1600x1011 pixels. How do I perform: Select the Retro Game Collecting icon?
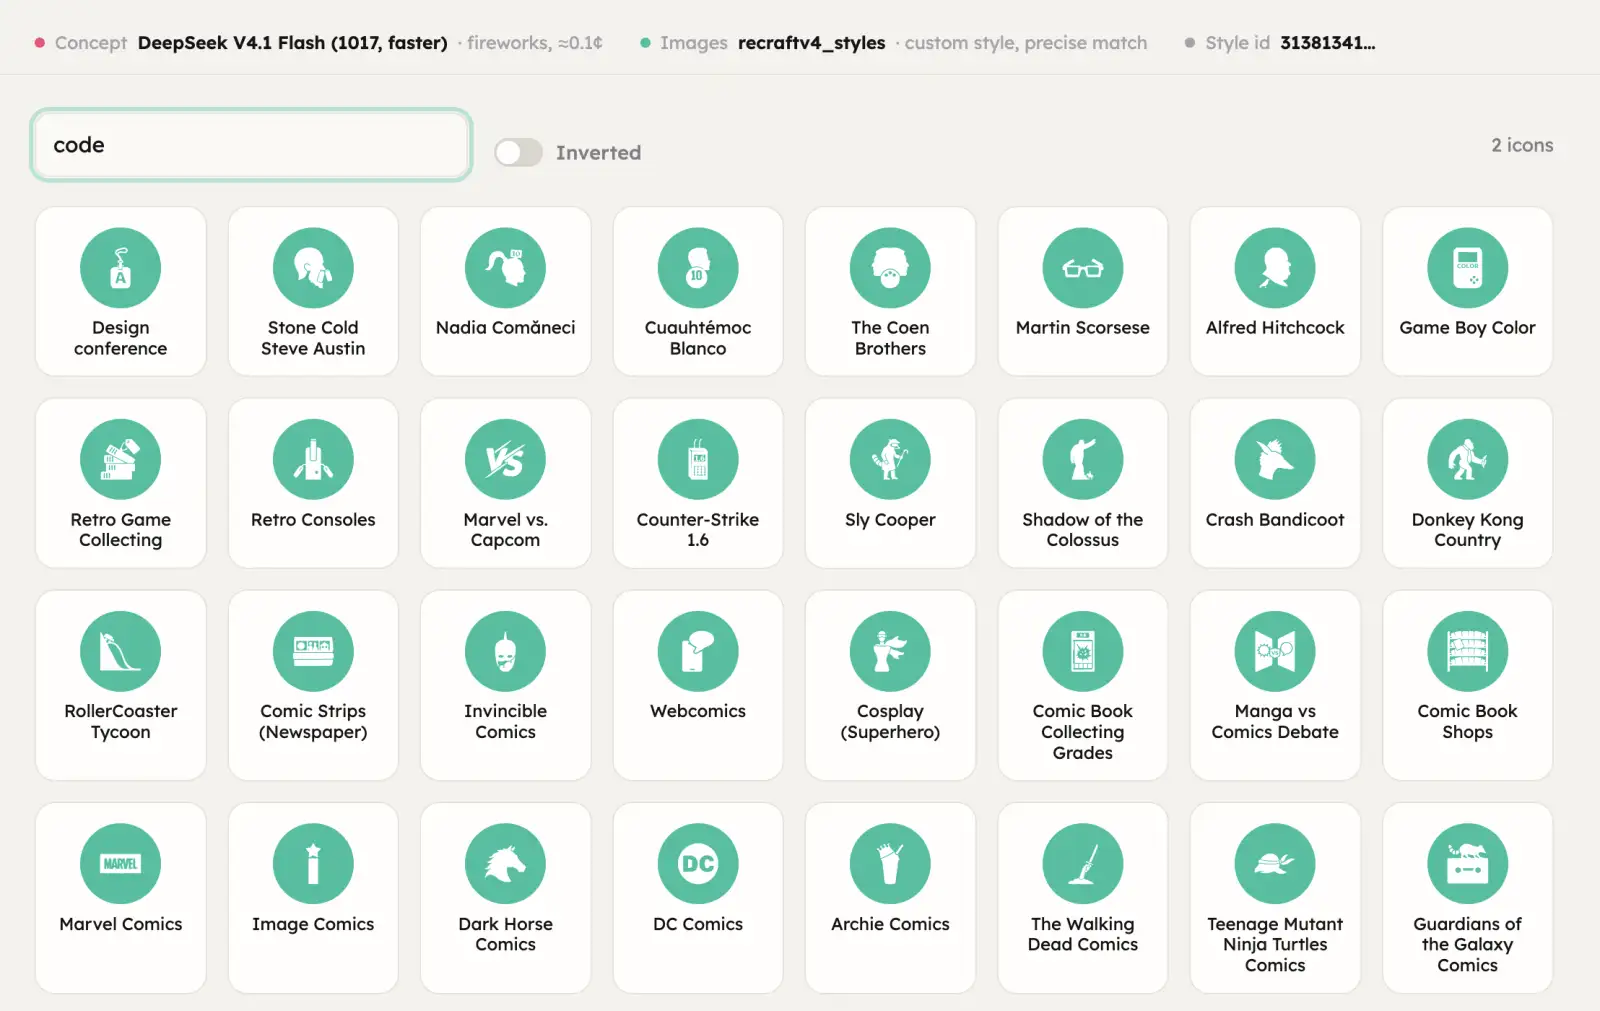click(x=120, y=459)
